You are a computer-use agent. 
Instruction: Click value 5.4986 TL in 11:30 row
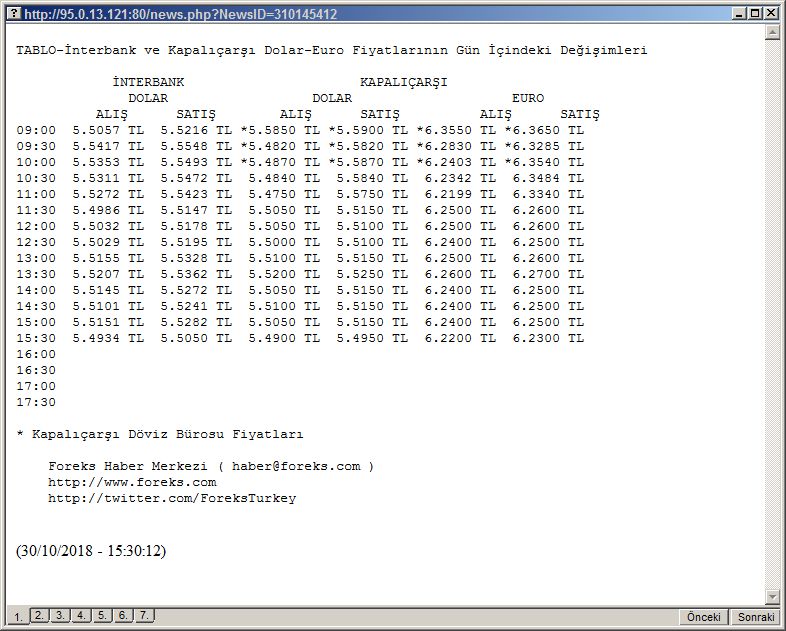(108, 211)
